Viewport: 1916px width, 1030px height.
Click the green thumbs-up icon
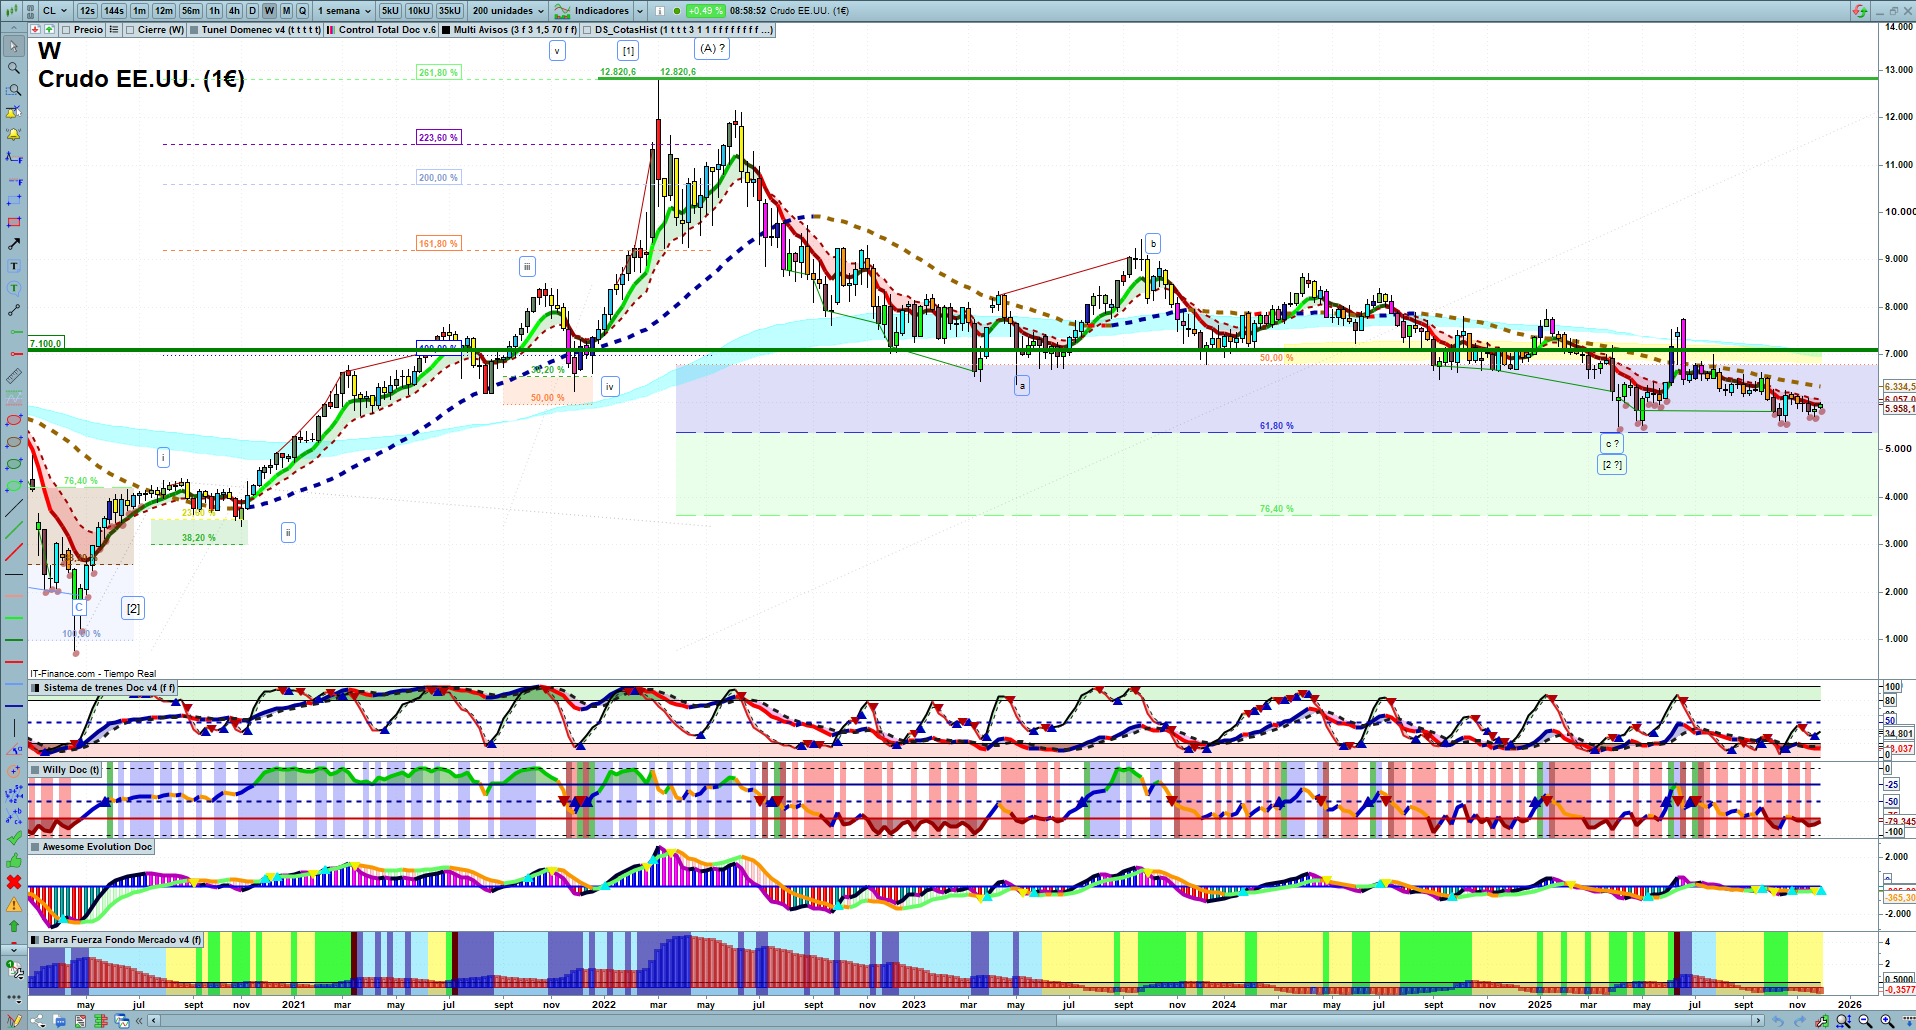pos(14,860)
